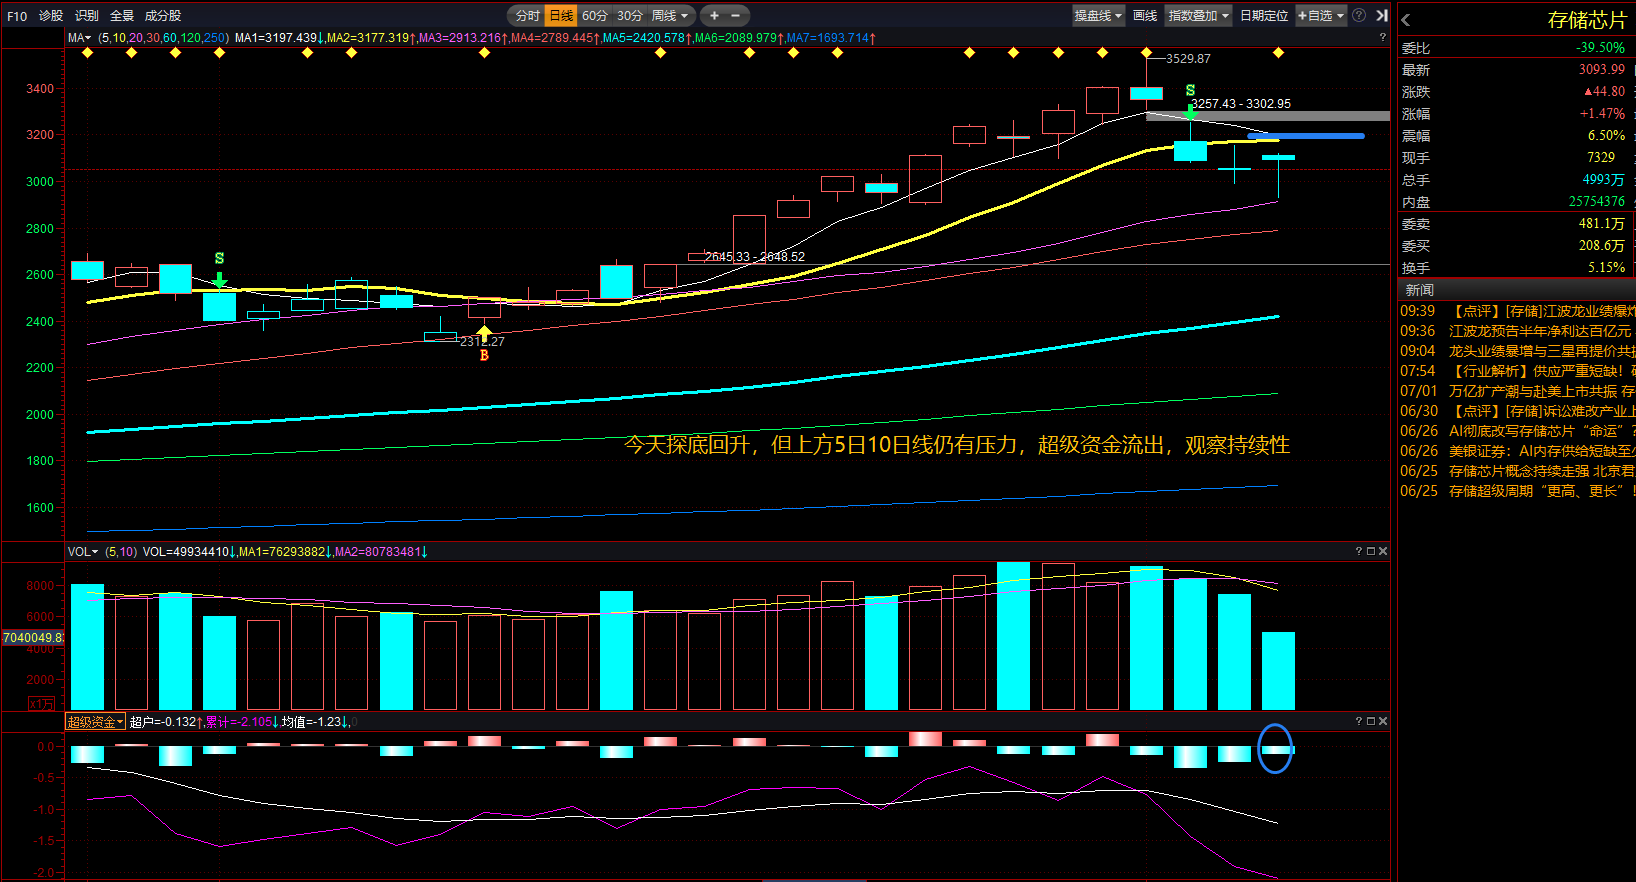The image size is (1636, 882).
Task: Close the 超级资金 indicator panel
Action: (1383, 721)
